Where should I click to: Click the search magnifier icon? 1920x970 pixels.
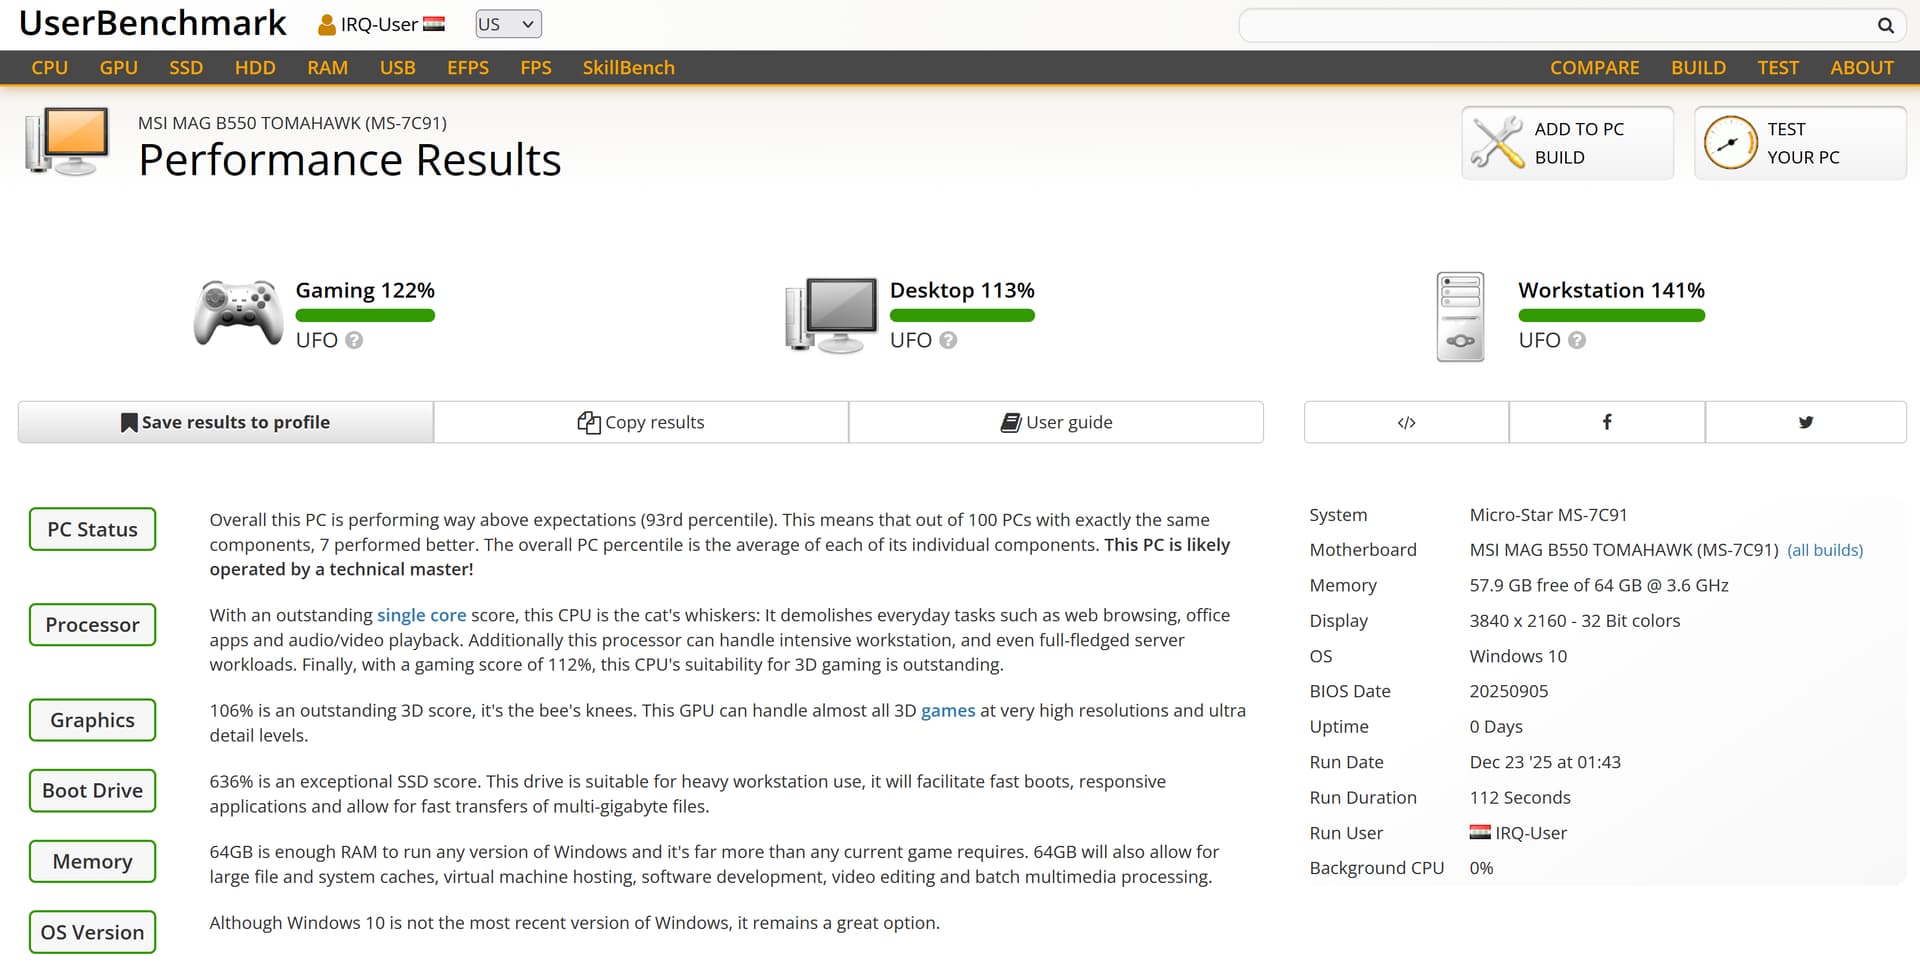coord(1885,26)
